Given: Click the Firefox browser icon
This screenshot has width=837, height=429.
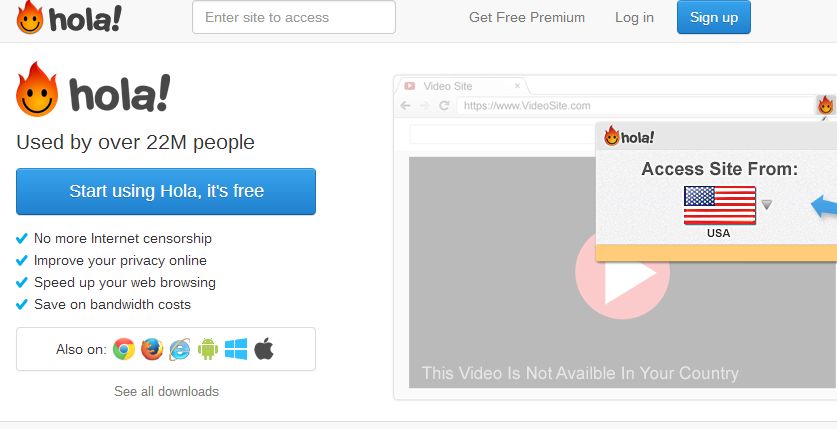Looking at the screenshot, I should [152, 349].
